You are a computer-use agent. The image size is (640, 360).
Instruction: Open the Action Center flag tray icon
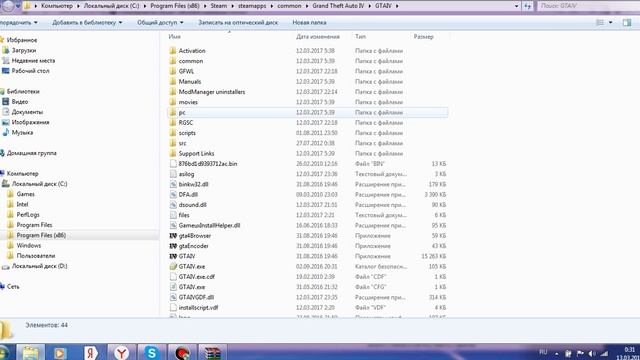580,353
